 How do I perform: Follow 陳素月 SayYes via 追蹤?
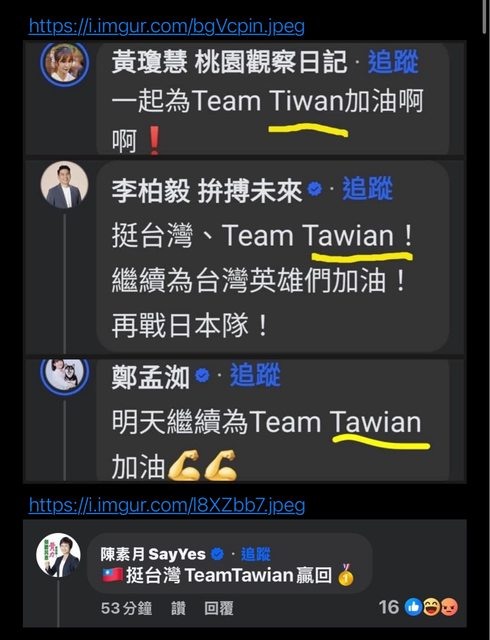(x=256, y=554)
